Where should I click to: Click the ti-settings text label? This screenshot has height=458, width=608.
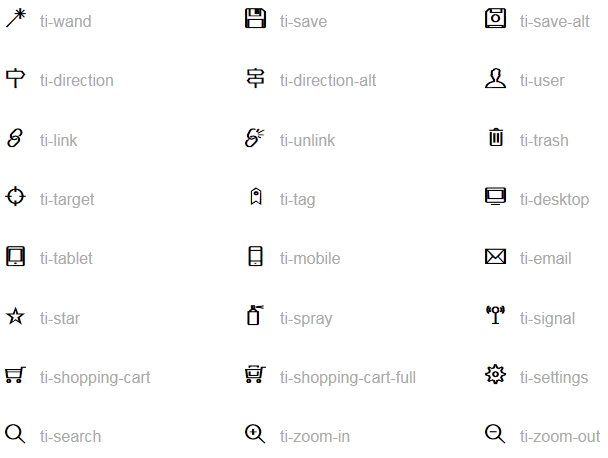554,377
